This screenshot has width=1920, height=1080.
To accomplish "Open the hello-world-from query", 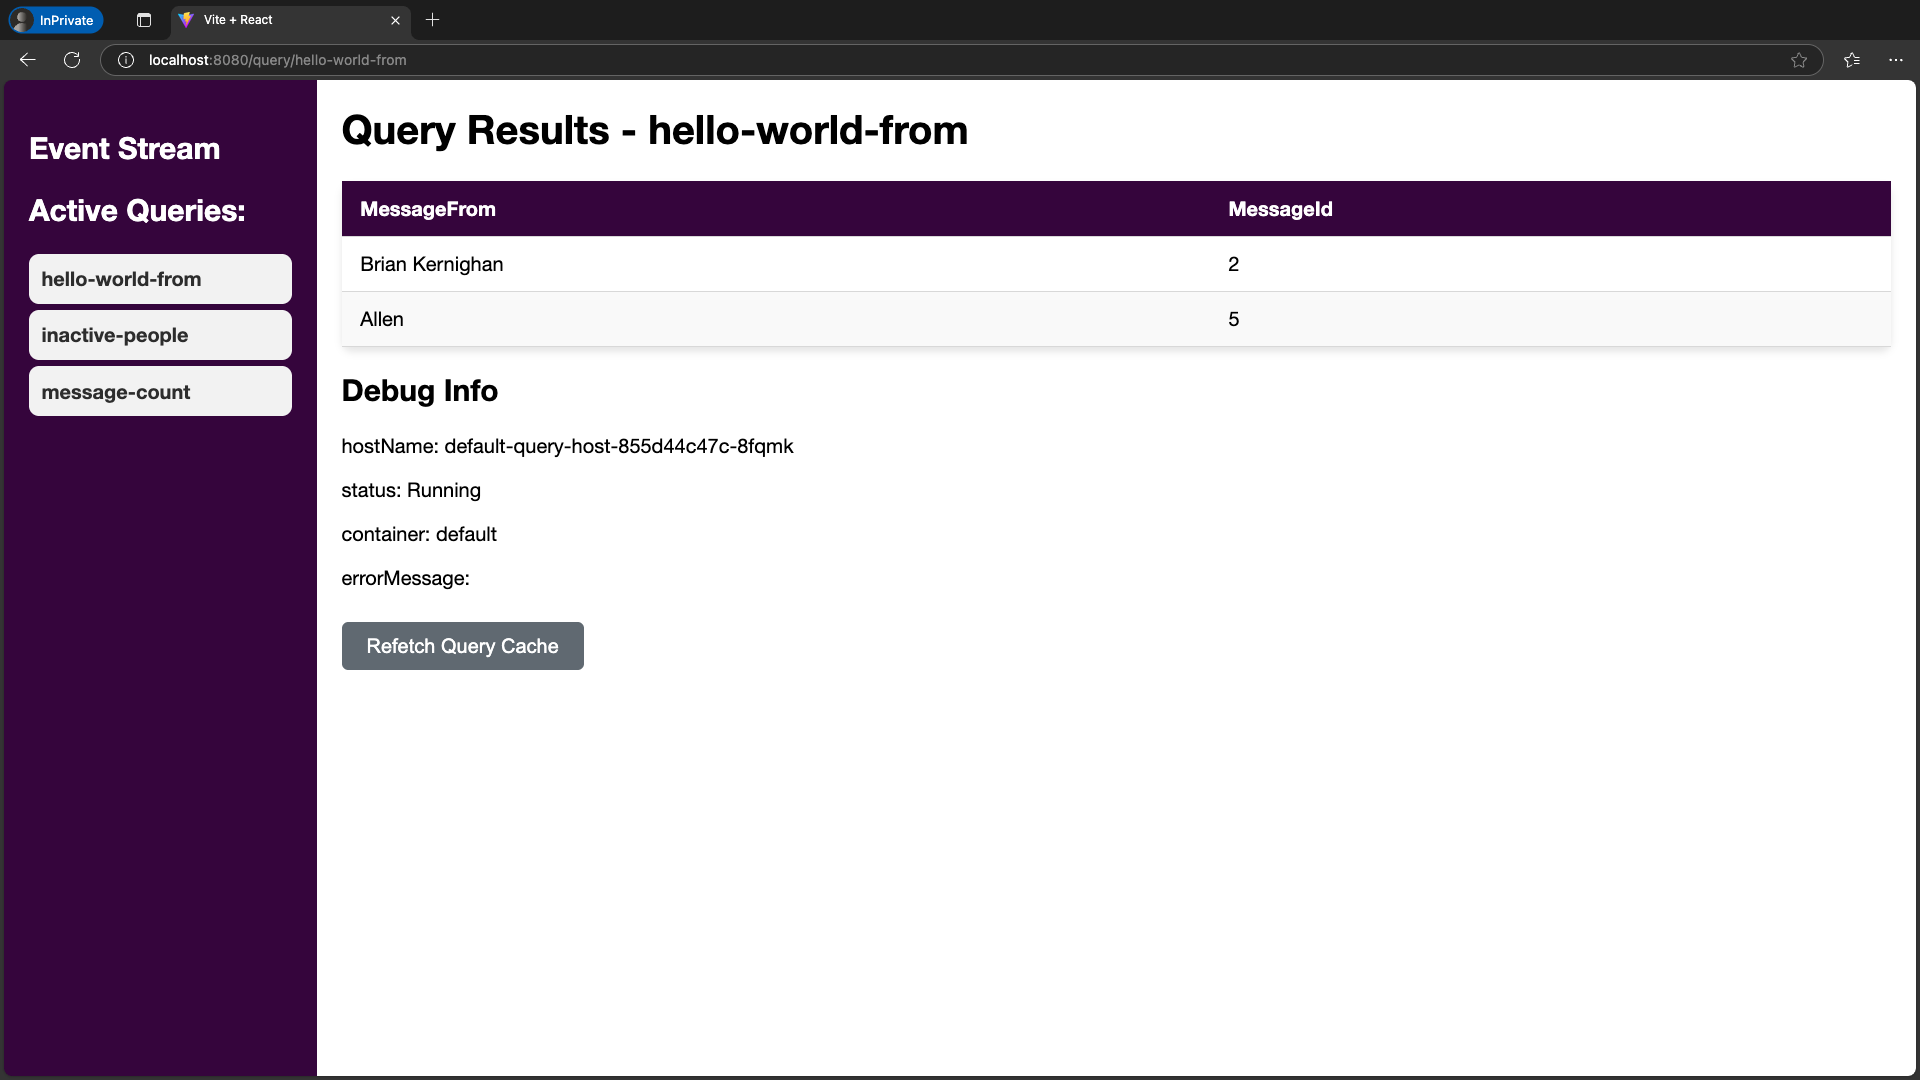I will (159, 279).
